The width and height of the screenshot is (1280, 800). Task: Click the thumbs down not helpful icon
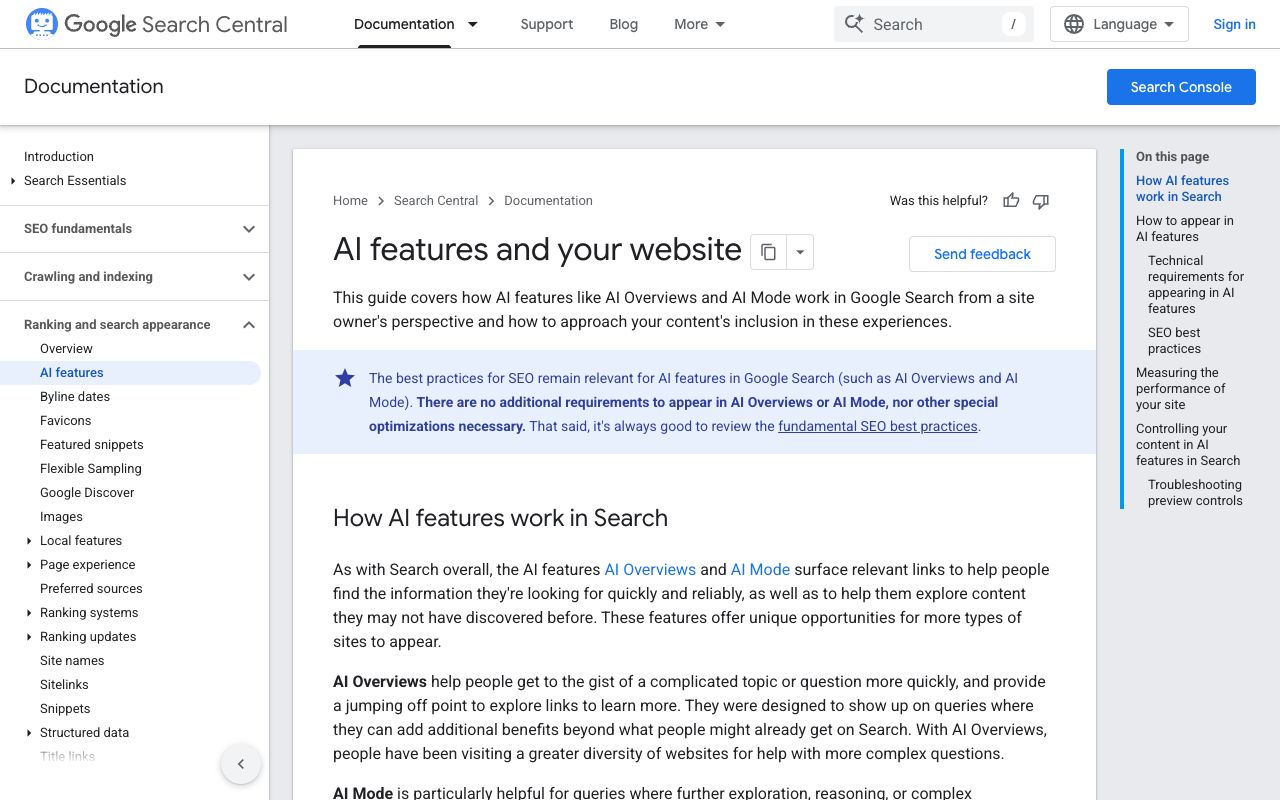(x=1040, y=201)
